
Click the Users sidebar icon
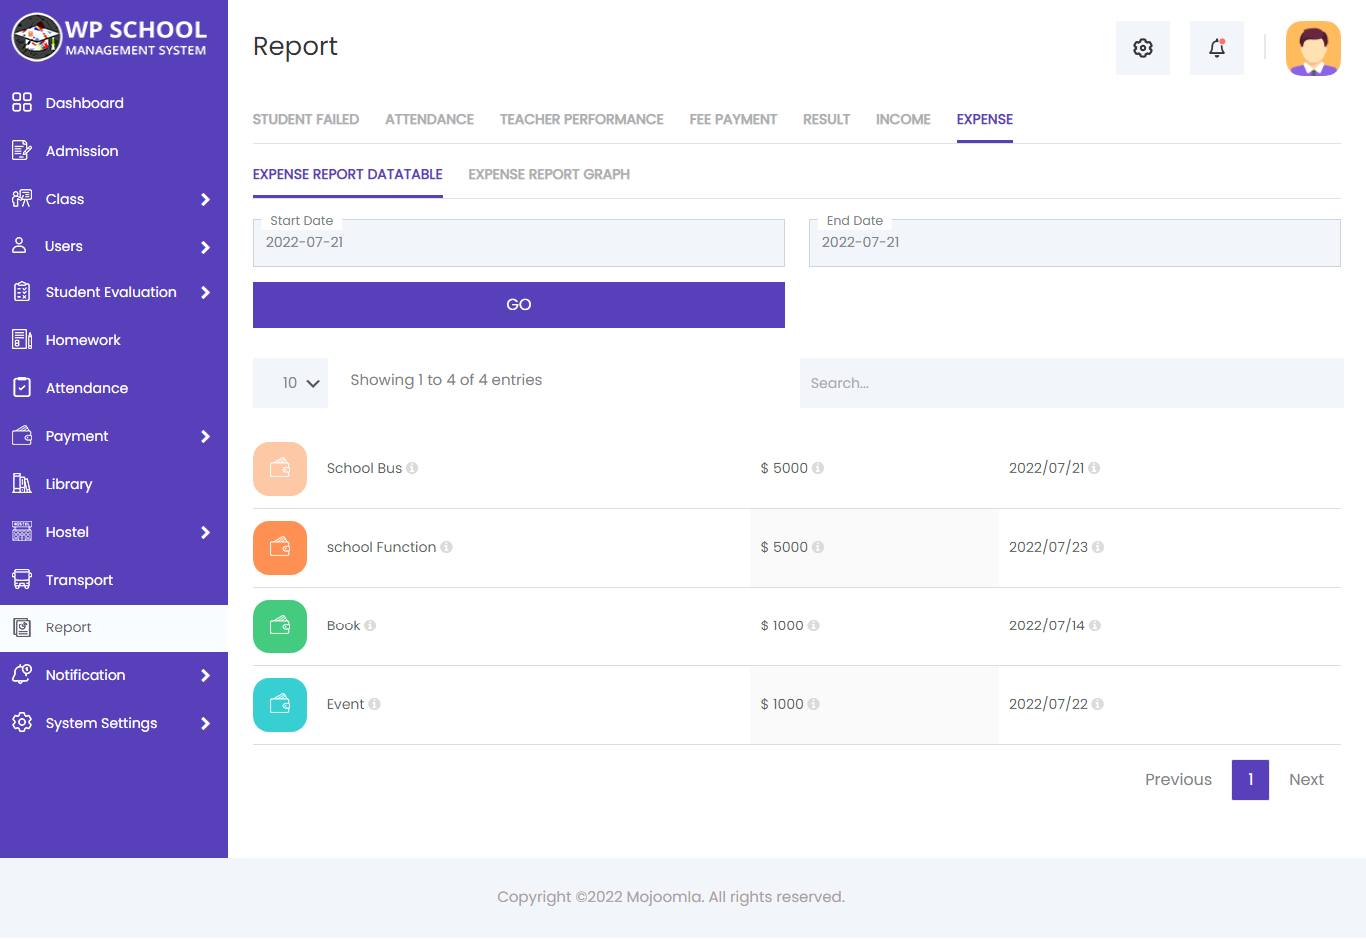[19, 245]
